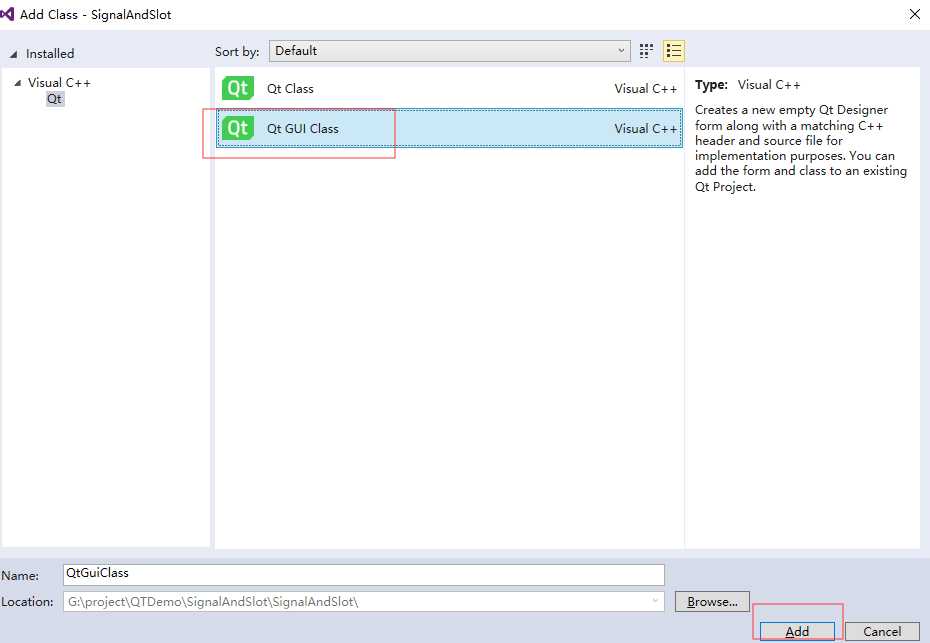Open the Location path dropdown arrow

[x=655, y=601]
